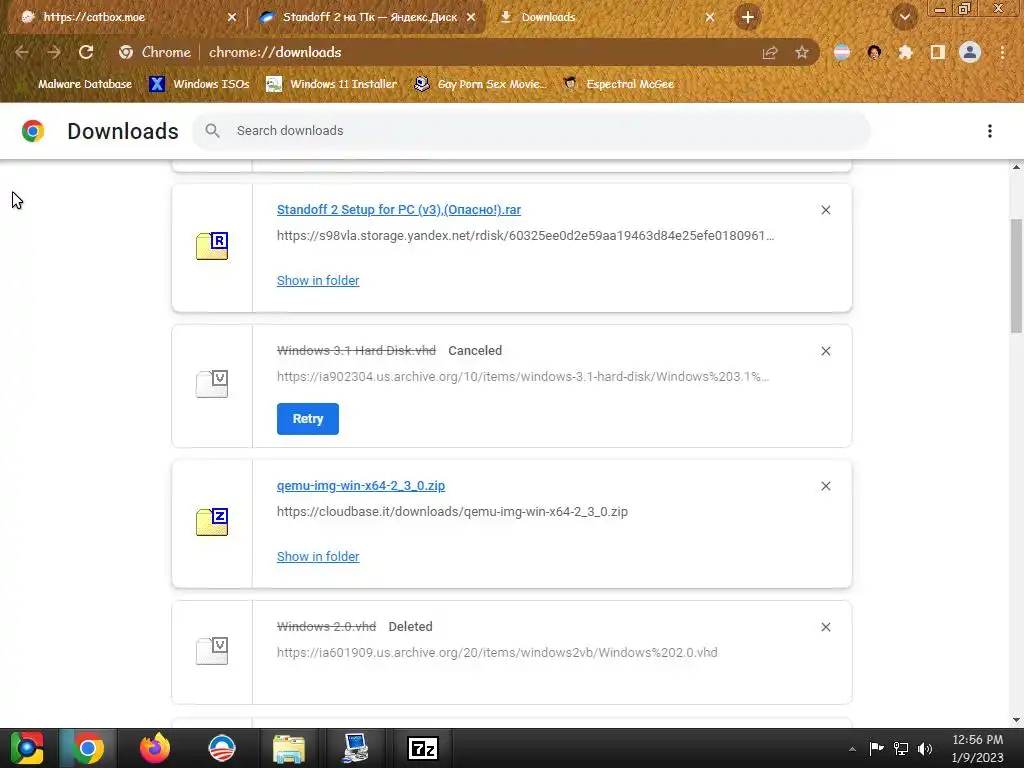Open the taskbar clock showing 12:56 PM
The width and height of the screenshot is (1024, 768).
pos(978,748)
